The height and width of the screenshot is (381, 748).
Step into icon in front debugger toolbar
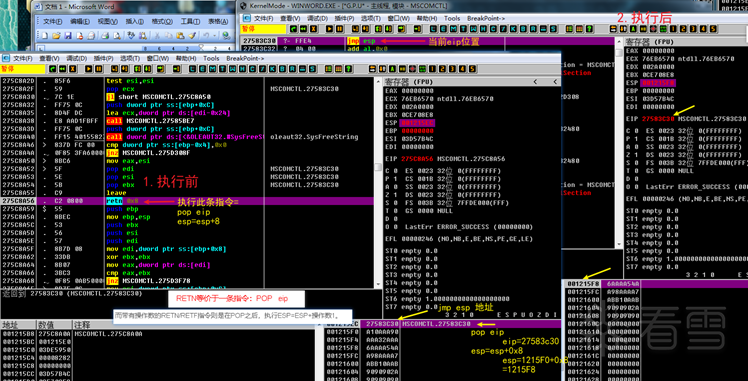[x=114, y=69]
